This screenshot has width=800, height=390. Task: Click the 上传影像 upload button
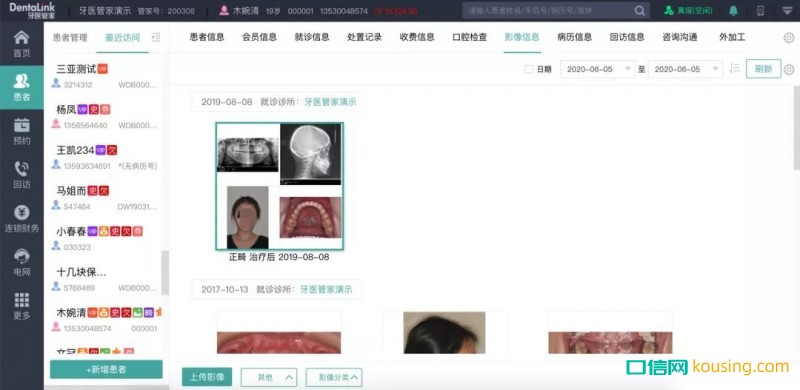(x=207, y=377)
